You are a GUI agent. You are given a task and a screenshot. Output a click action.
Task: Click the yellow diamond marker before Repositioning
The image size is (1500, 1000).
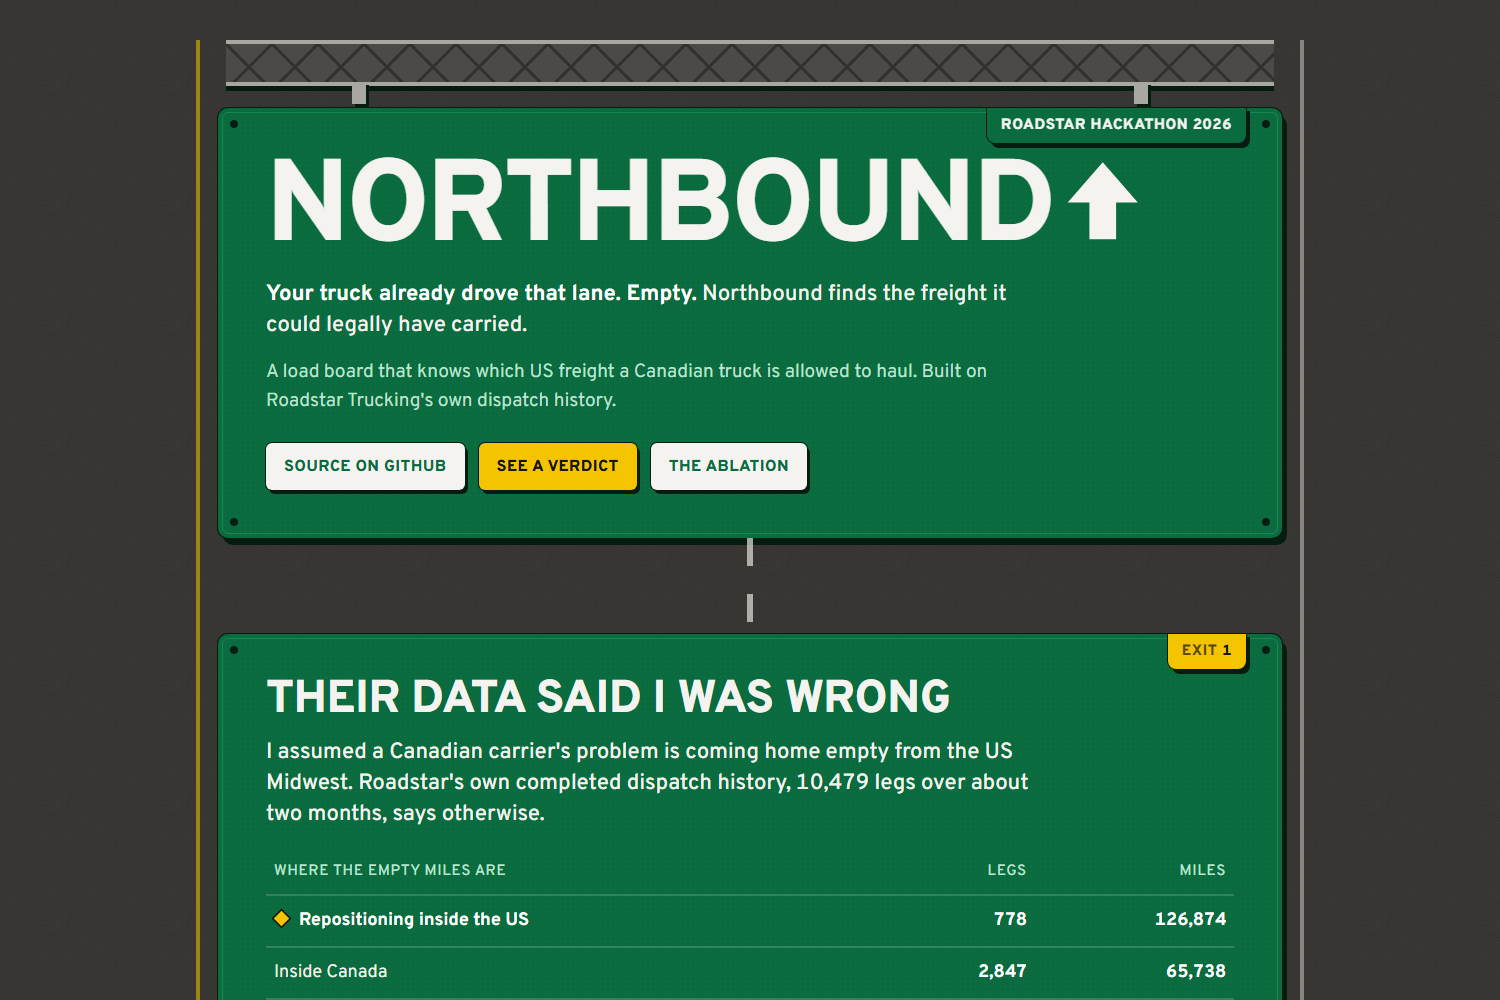pos(282,919)
